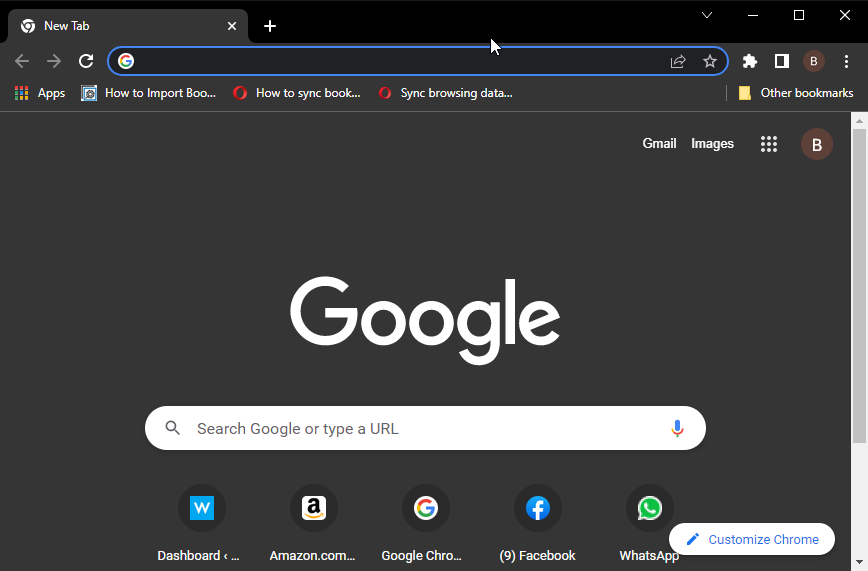This screenshot has width=868, height=571.
Task: Start voice search with microphone icon
Action: 677,428
